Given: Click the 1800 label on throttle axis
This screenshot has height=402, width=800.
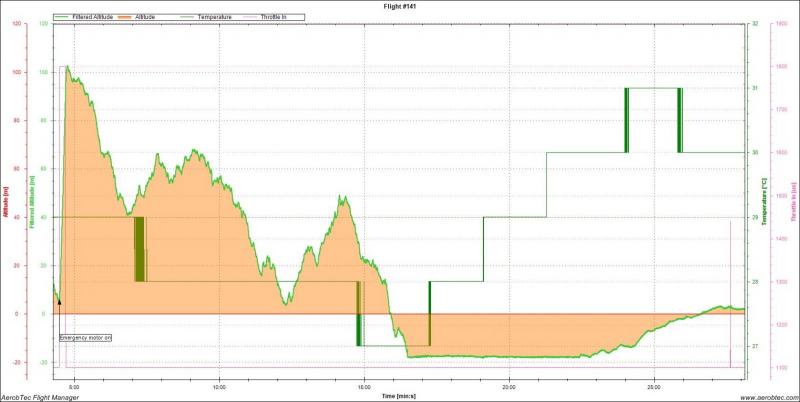Looking at the screenshot, I should (780, 66).
